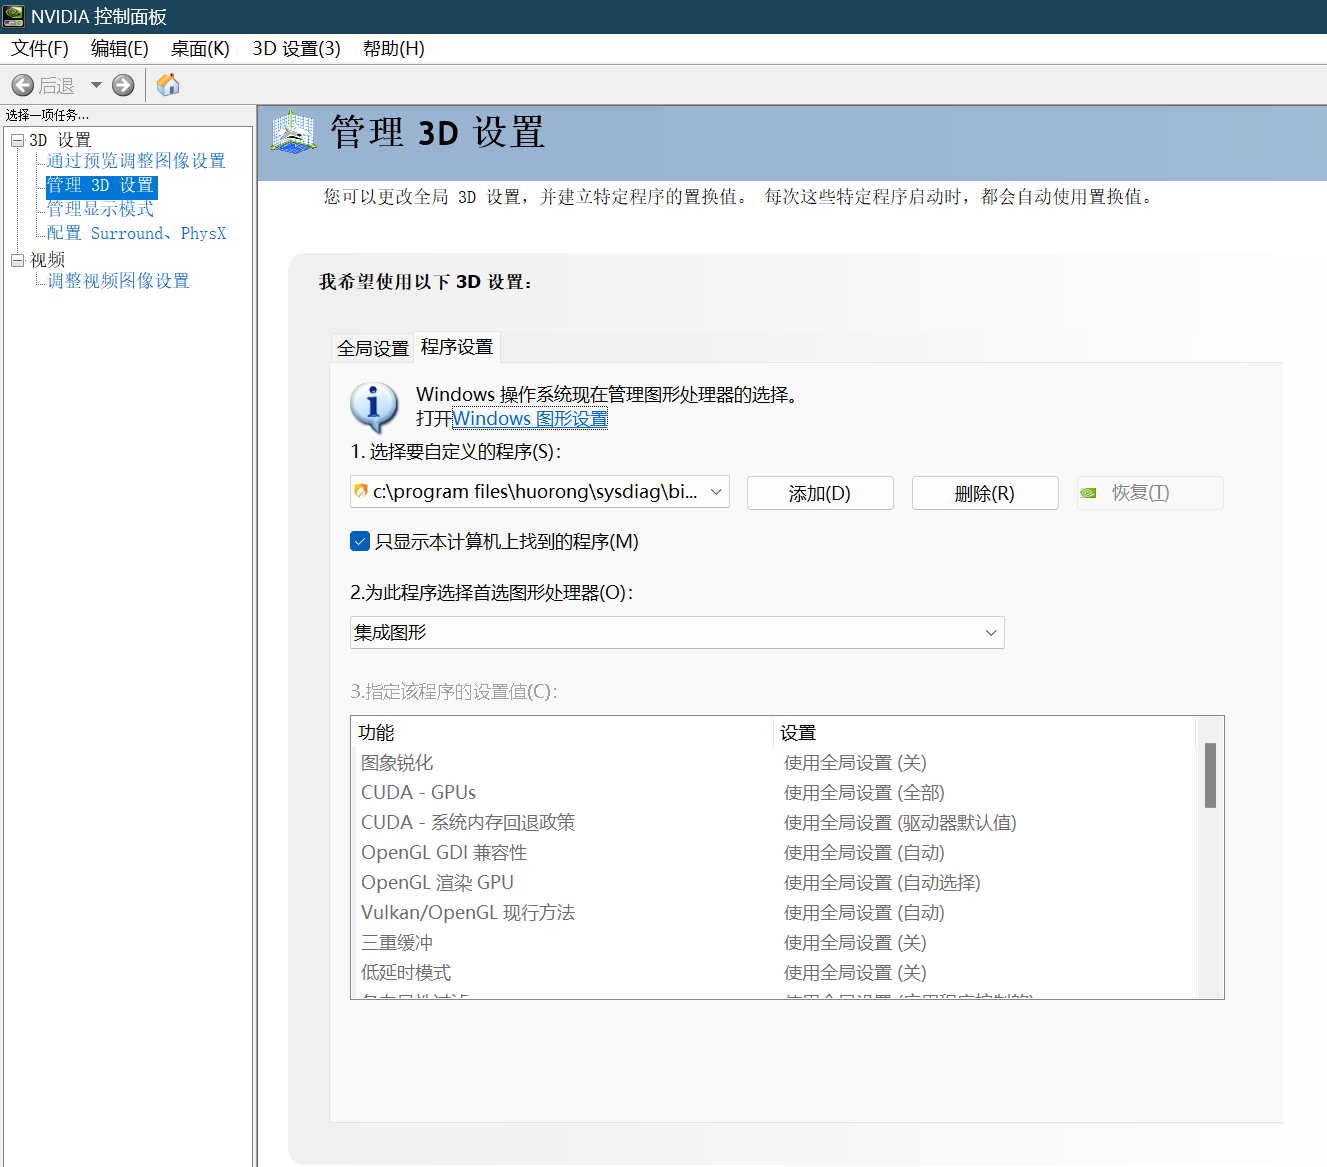
Task: Select 通过预览调整图像设置 in tree
Action: pos(136,161)
